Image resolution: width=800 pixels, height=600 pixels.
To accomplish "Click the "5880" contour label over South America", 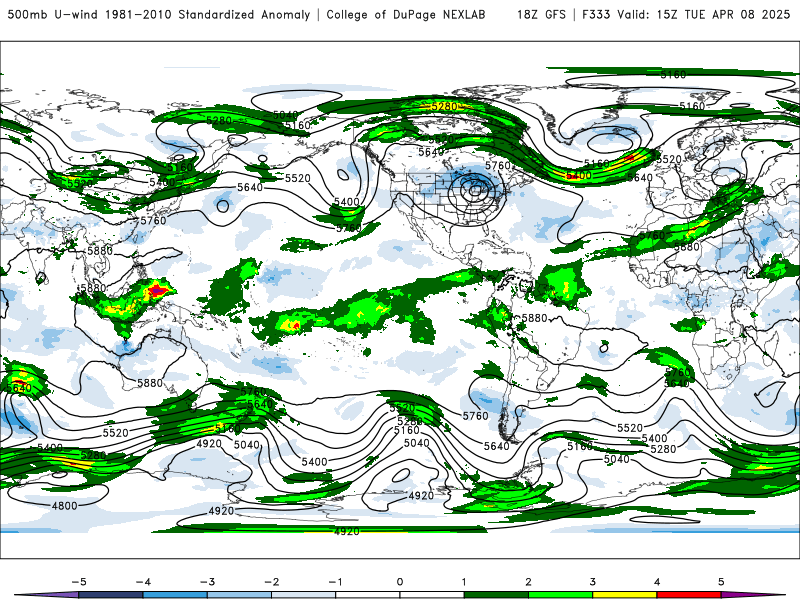I will click(x=534, y=318).
